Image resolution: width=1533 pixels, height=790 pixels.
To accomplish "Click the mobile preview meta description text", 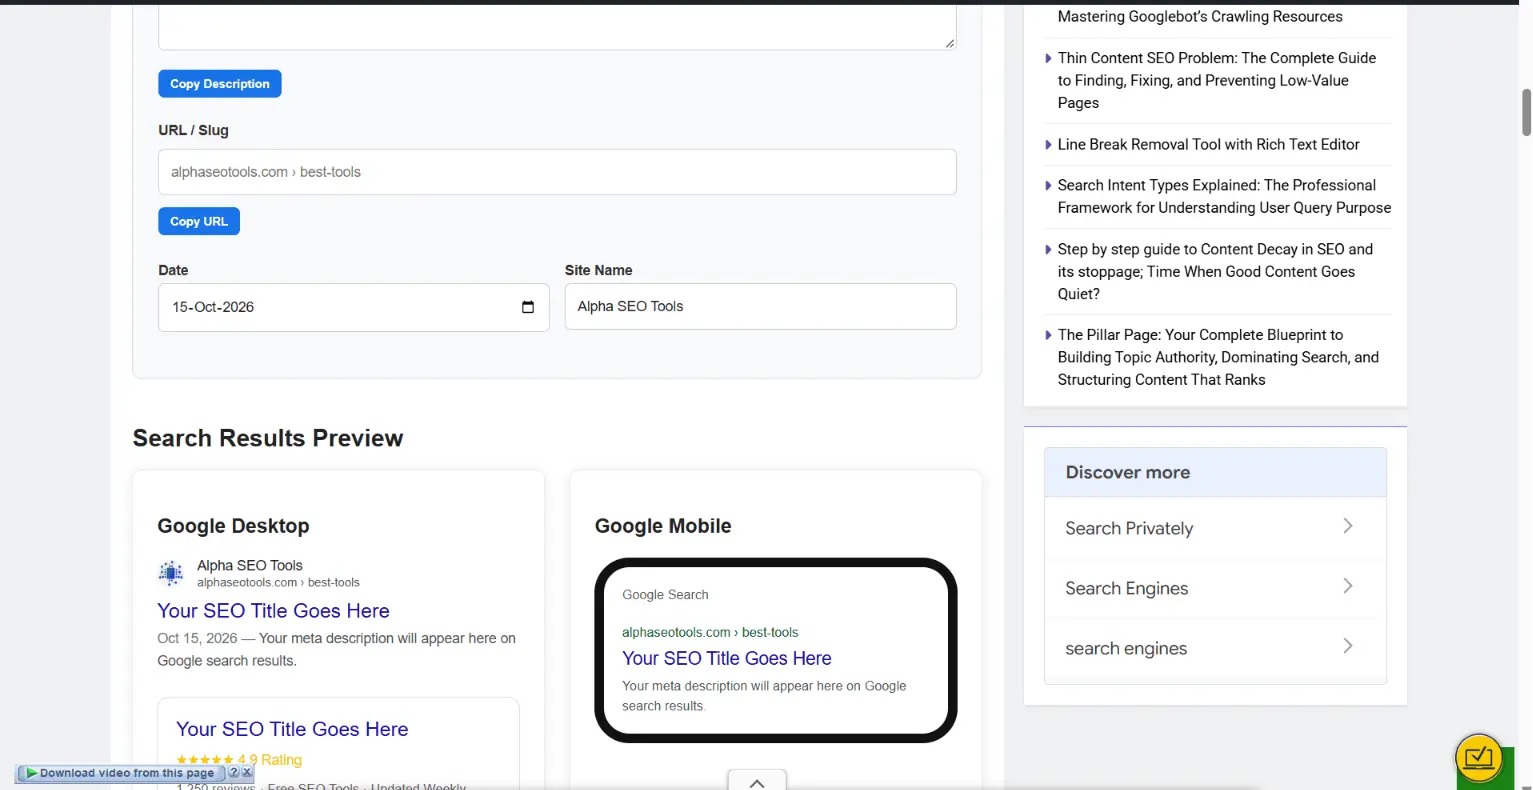I will click(x=764, y=696).
